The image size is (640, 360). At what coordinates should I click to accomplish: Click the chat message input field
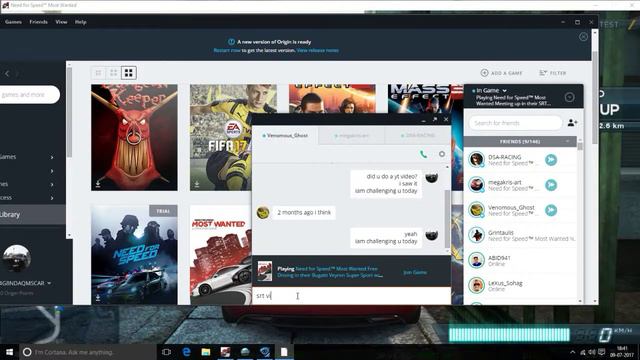(x=351, y=296)
